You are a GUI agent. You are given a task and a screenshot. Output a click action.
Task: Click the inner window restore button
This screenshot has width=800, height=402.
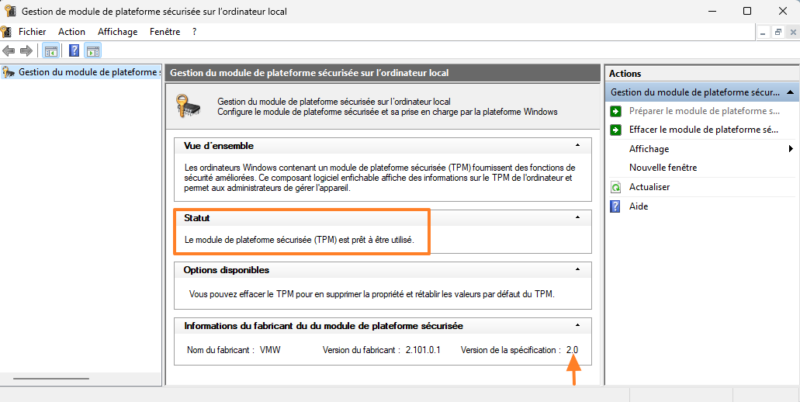coord(778,32)
